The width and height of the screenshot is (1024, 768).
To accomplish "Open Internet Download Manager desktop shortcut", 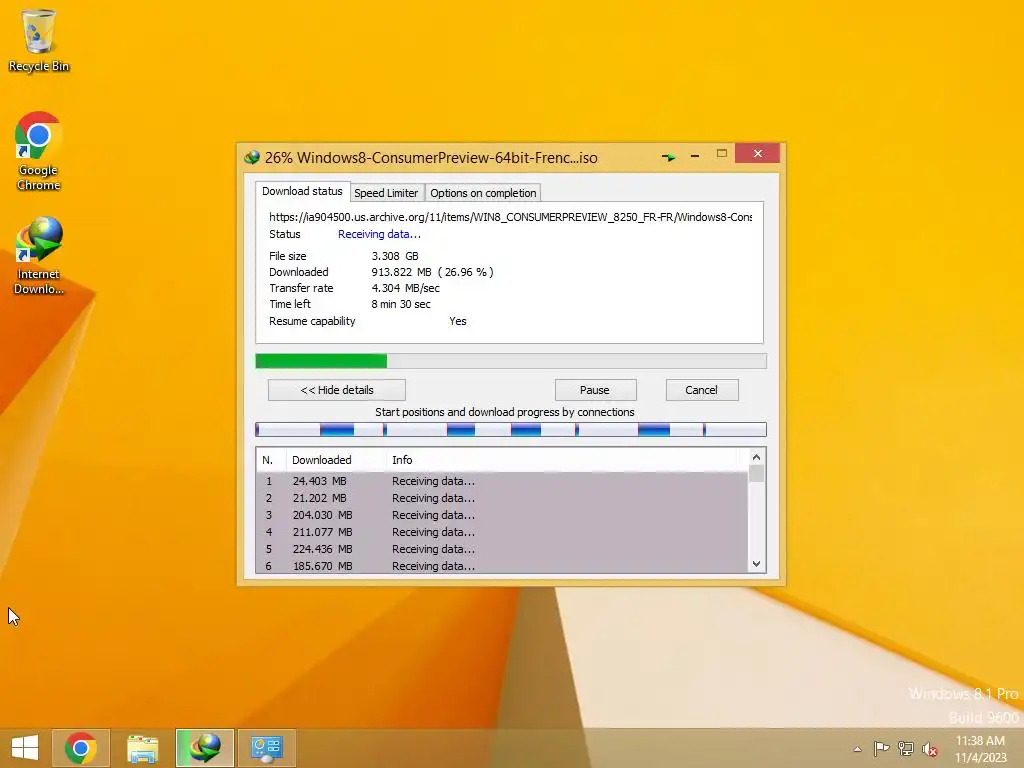I will click(39, 256).
